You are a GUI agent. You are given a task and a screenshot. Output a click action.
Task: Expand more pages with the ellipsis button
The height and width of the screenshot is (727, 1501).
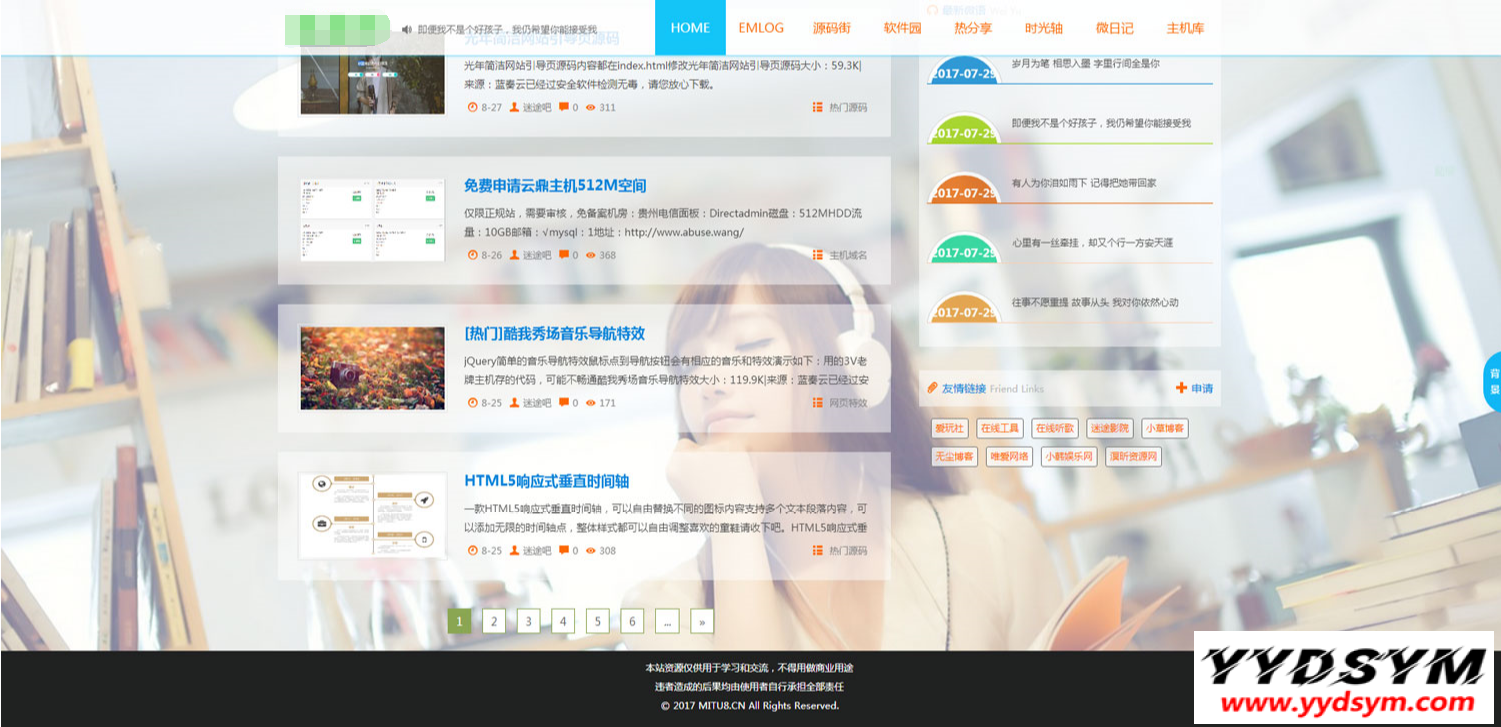coord(667,622)
